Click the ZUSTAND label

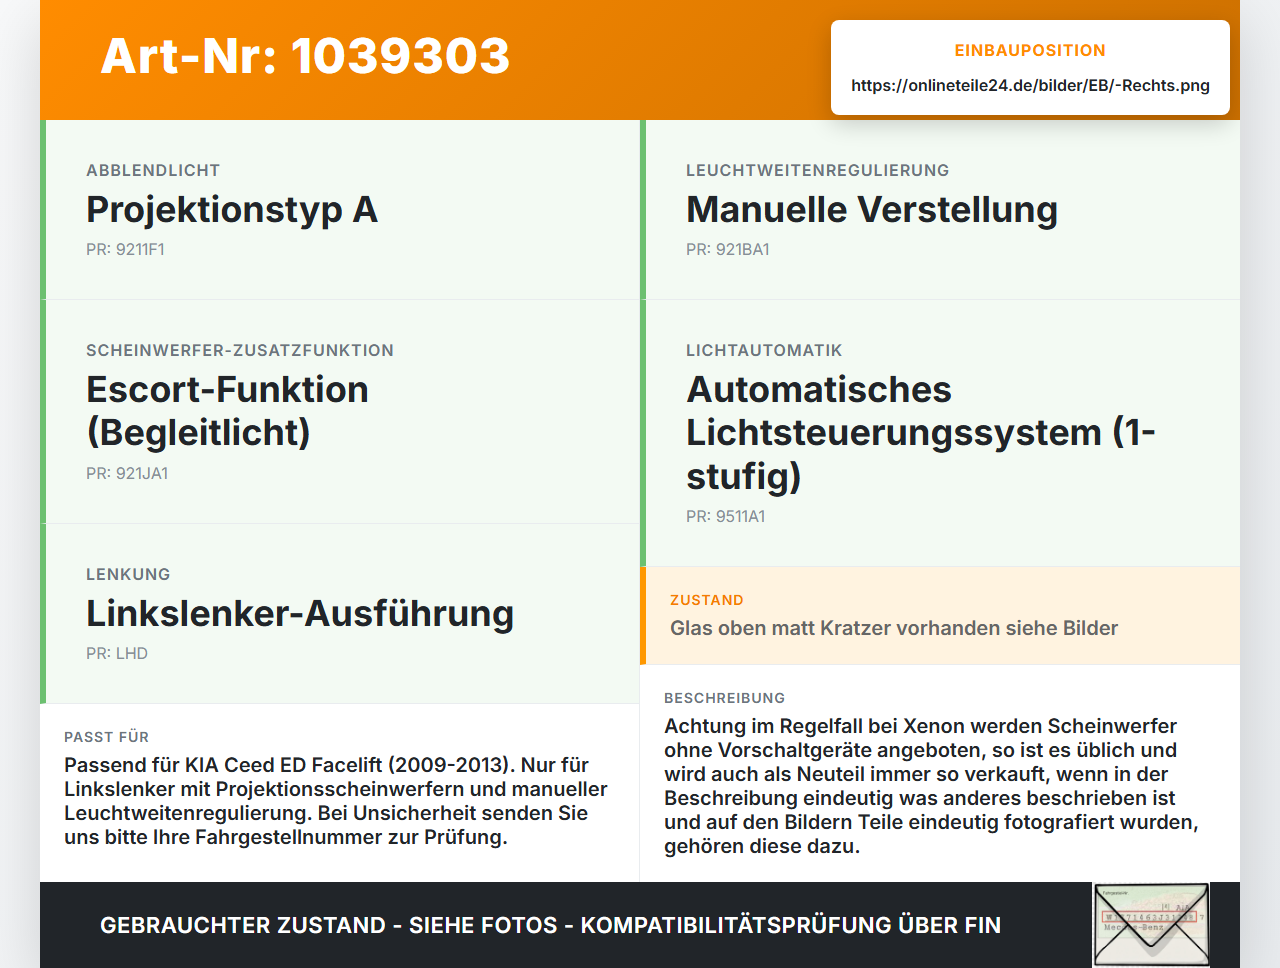pyautogui.click(x=707, y=600)
